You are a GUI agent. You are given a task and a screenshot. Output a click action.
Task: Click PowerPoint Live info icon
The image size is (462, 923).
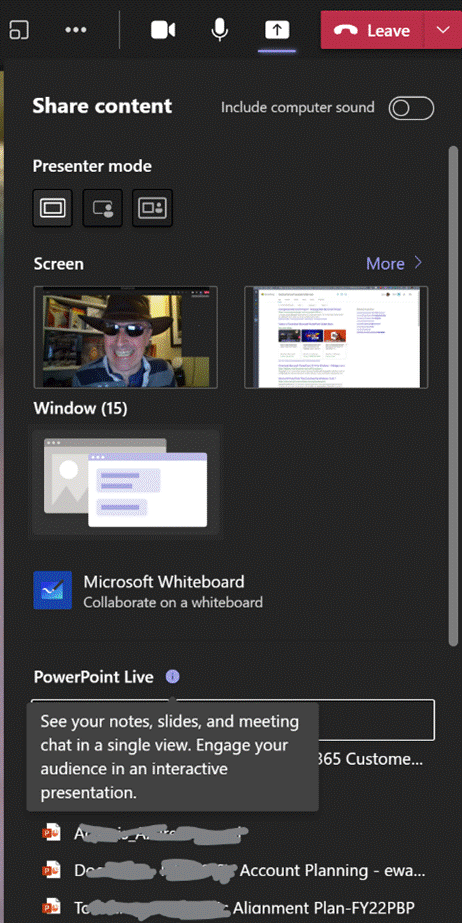point(172,677)
